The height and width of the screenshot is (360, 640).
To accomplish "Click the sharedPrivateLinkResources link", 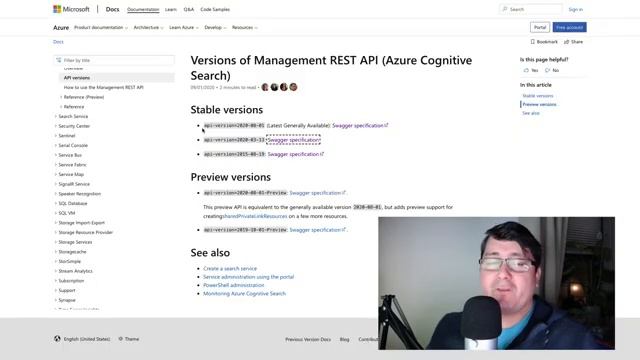I will tap(256, 216).
